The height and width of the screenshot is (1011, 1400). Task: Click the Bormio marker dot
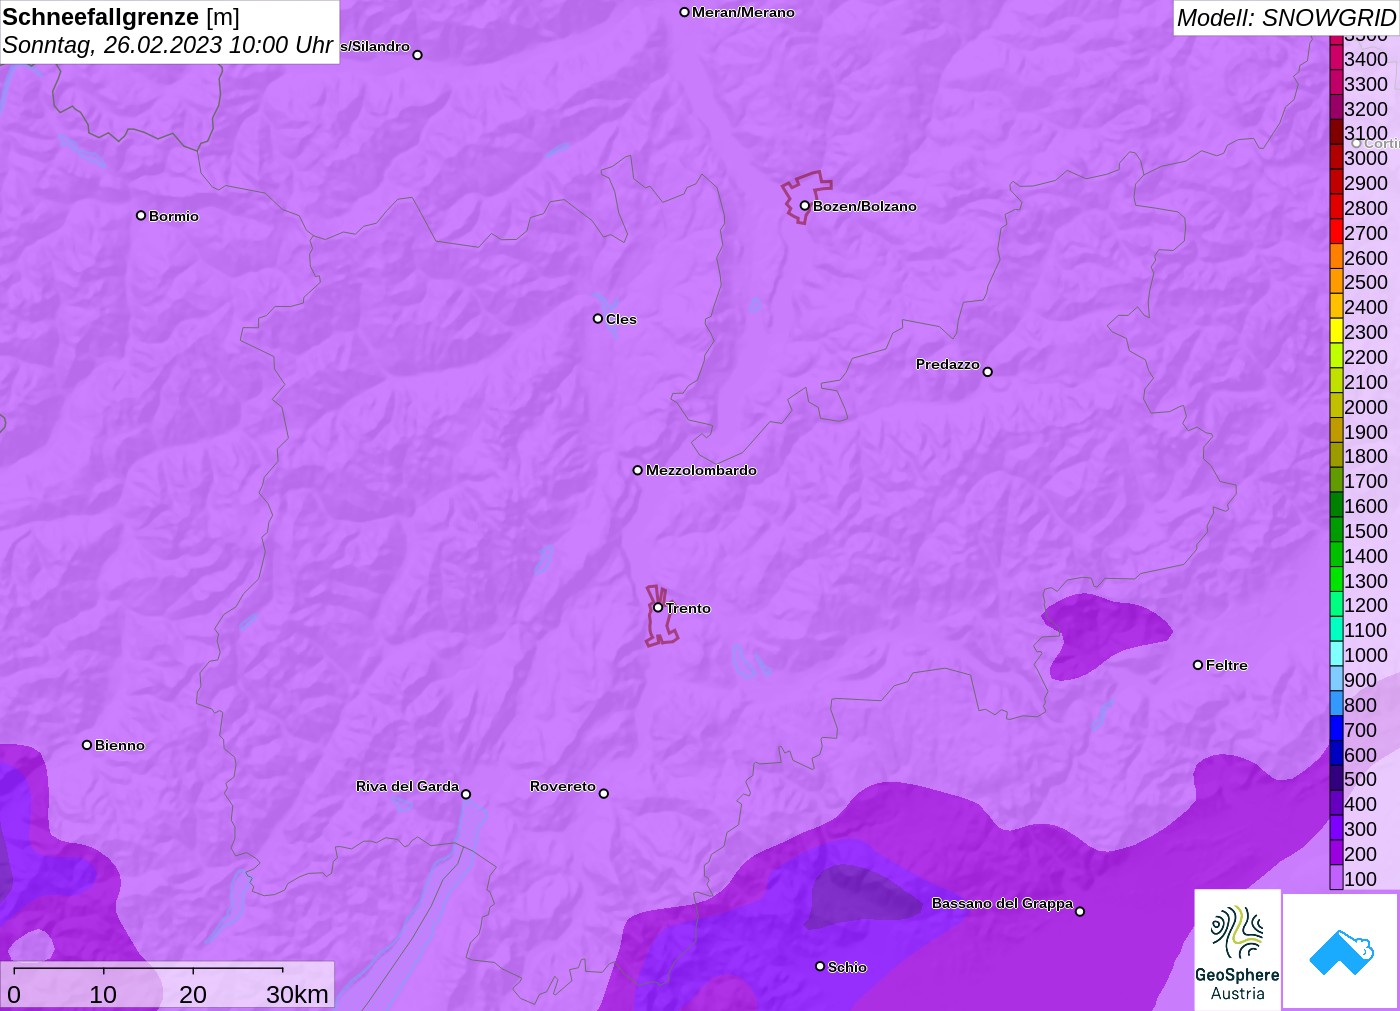point(141,215)
